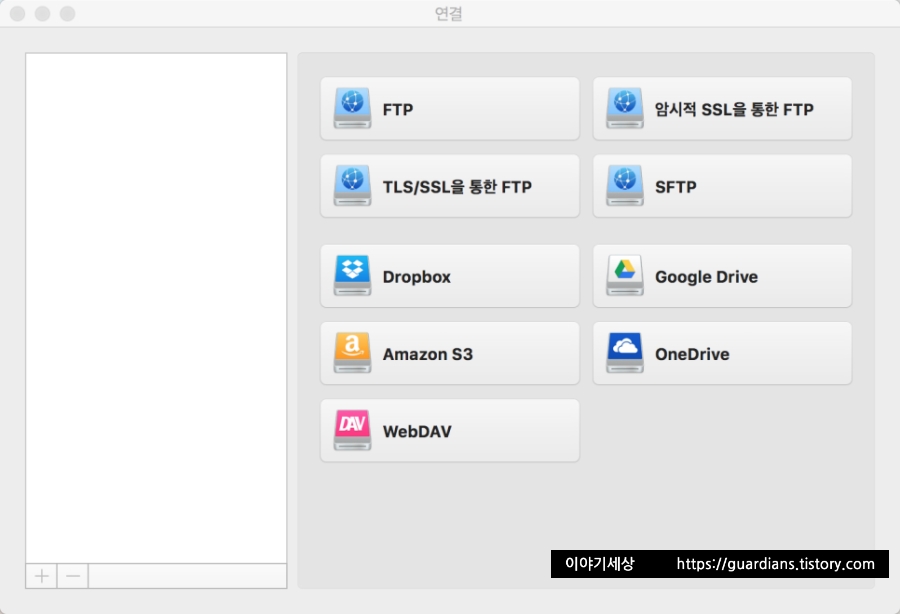Choose the FTP connection type

pyautogui.click(x=449, y=108)
